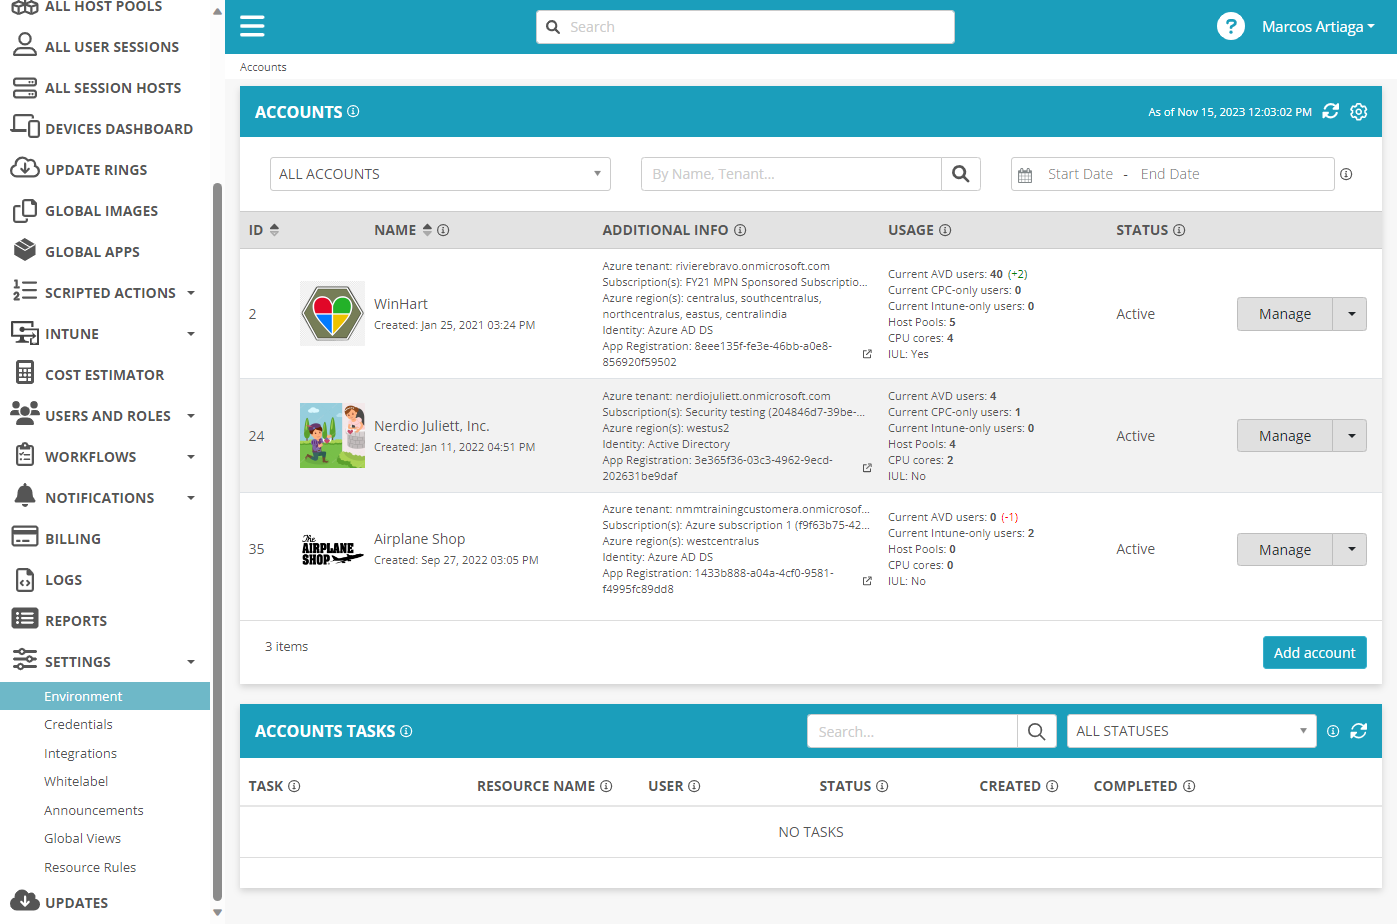Click the Add account button
1397x924 pixels.
1314,653
